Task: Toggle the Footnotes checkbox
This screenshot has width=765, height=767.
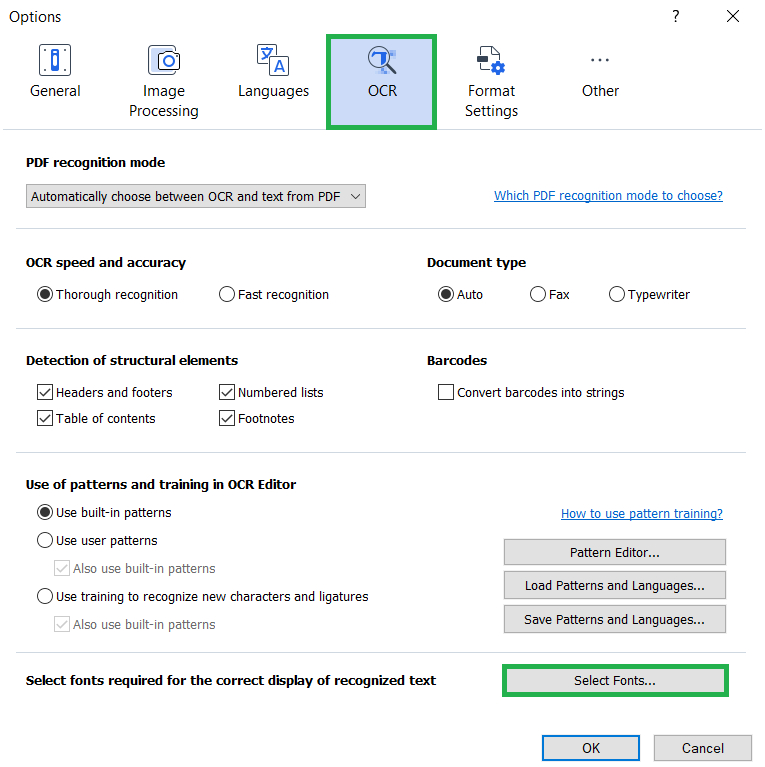Action: [x=227, y=419]
